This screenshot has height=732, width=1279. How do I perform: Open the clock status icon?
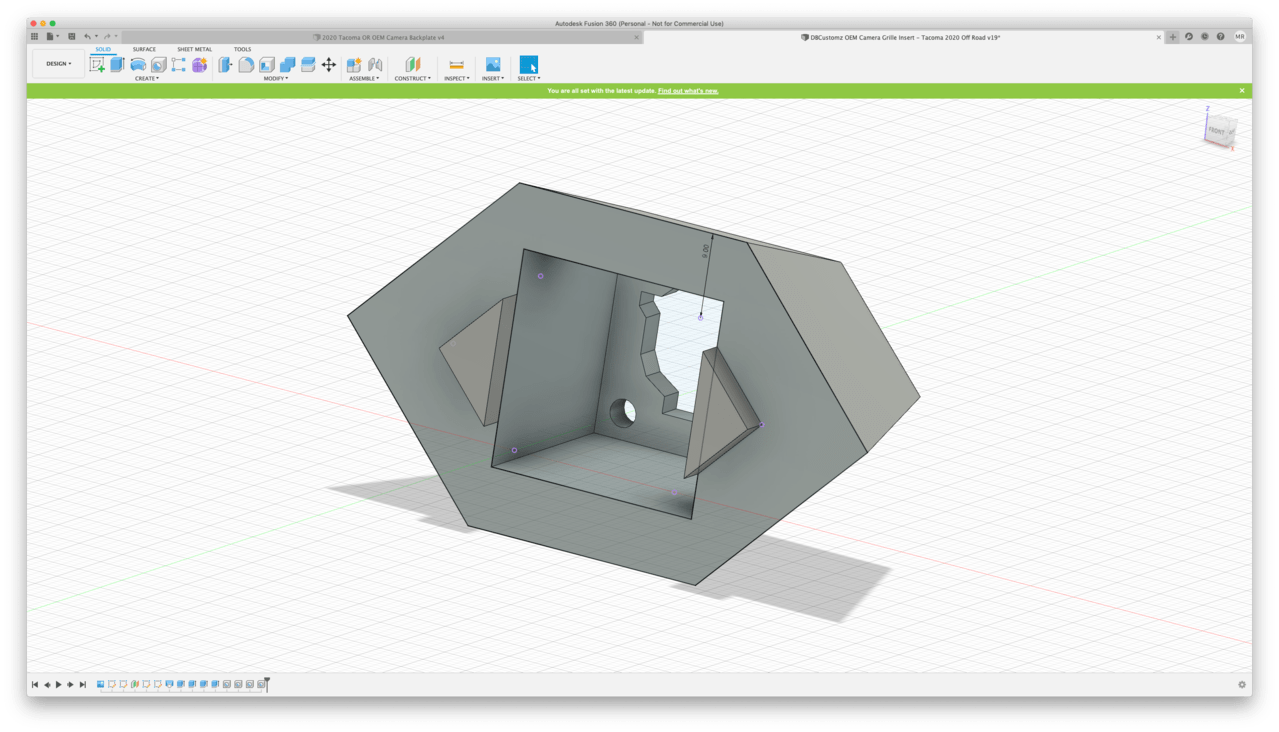point(1205,37)
